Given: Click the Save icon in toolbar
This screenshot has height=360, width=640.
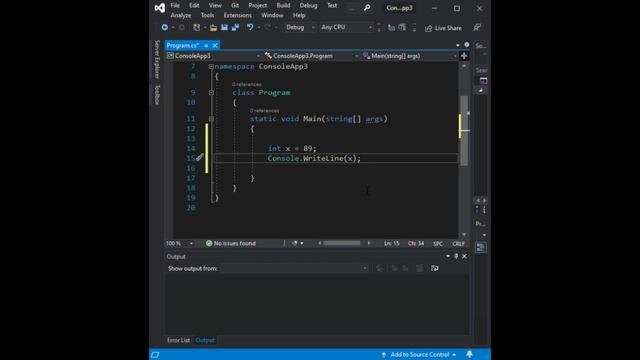Looking at the screenshot, I should tap(224, 27).
